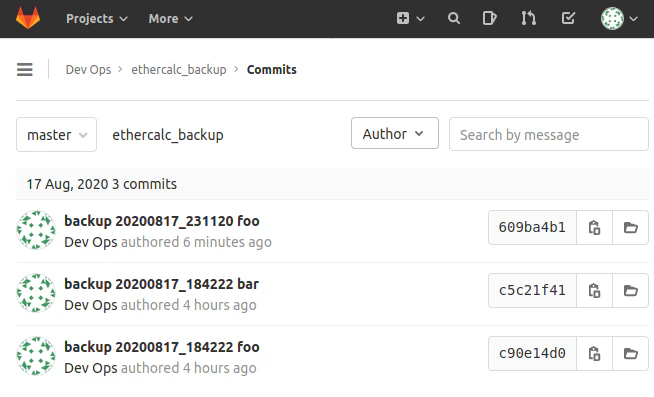Click 'authored 6 minutes ago' timestamp
654x397 pixels.
tap(196, 242)
